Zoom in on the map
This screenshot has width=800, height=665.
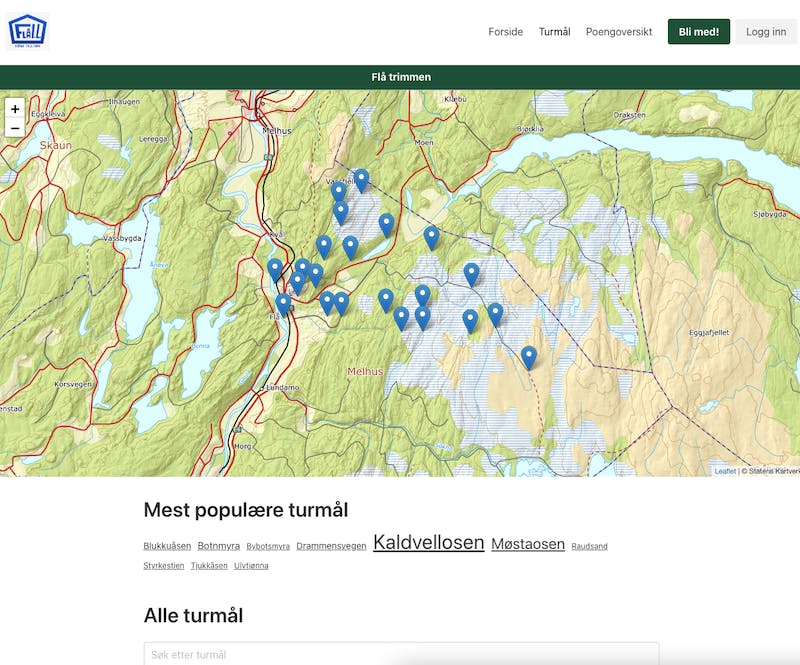[15, 109]
